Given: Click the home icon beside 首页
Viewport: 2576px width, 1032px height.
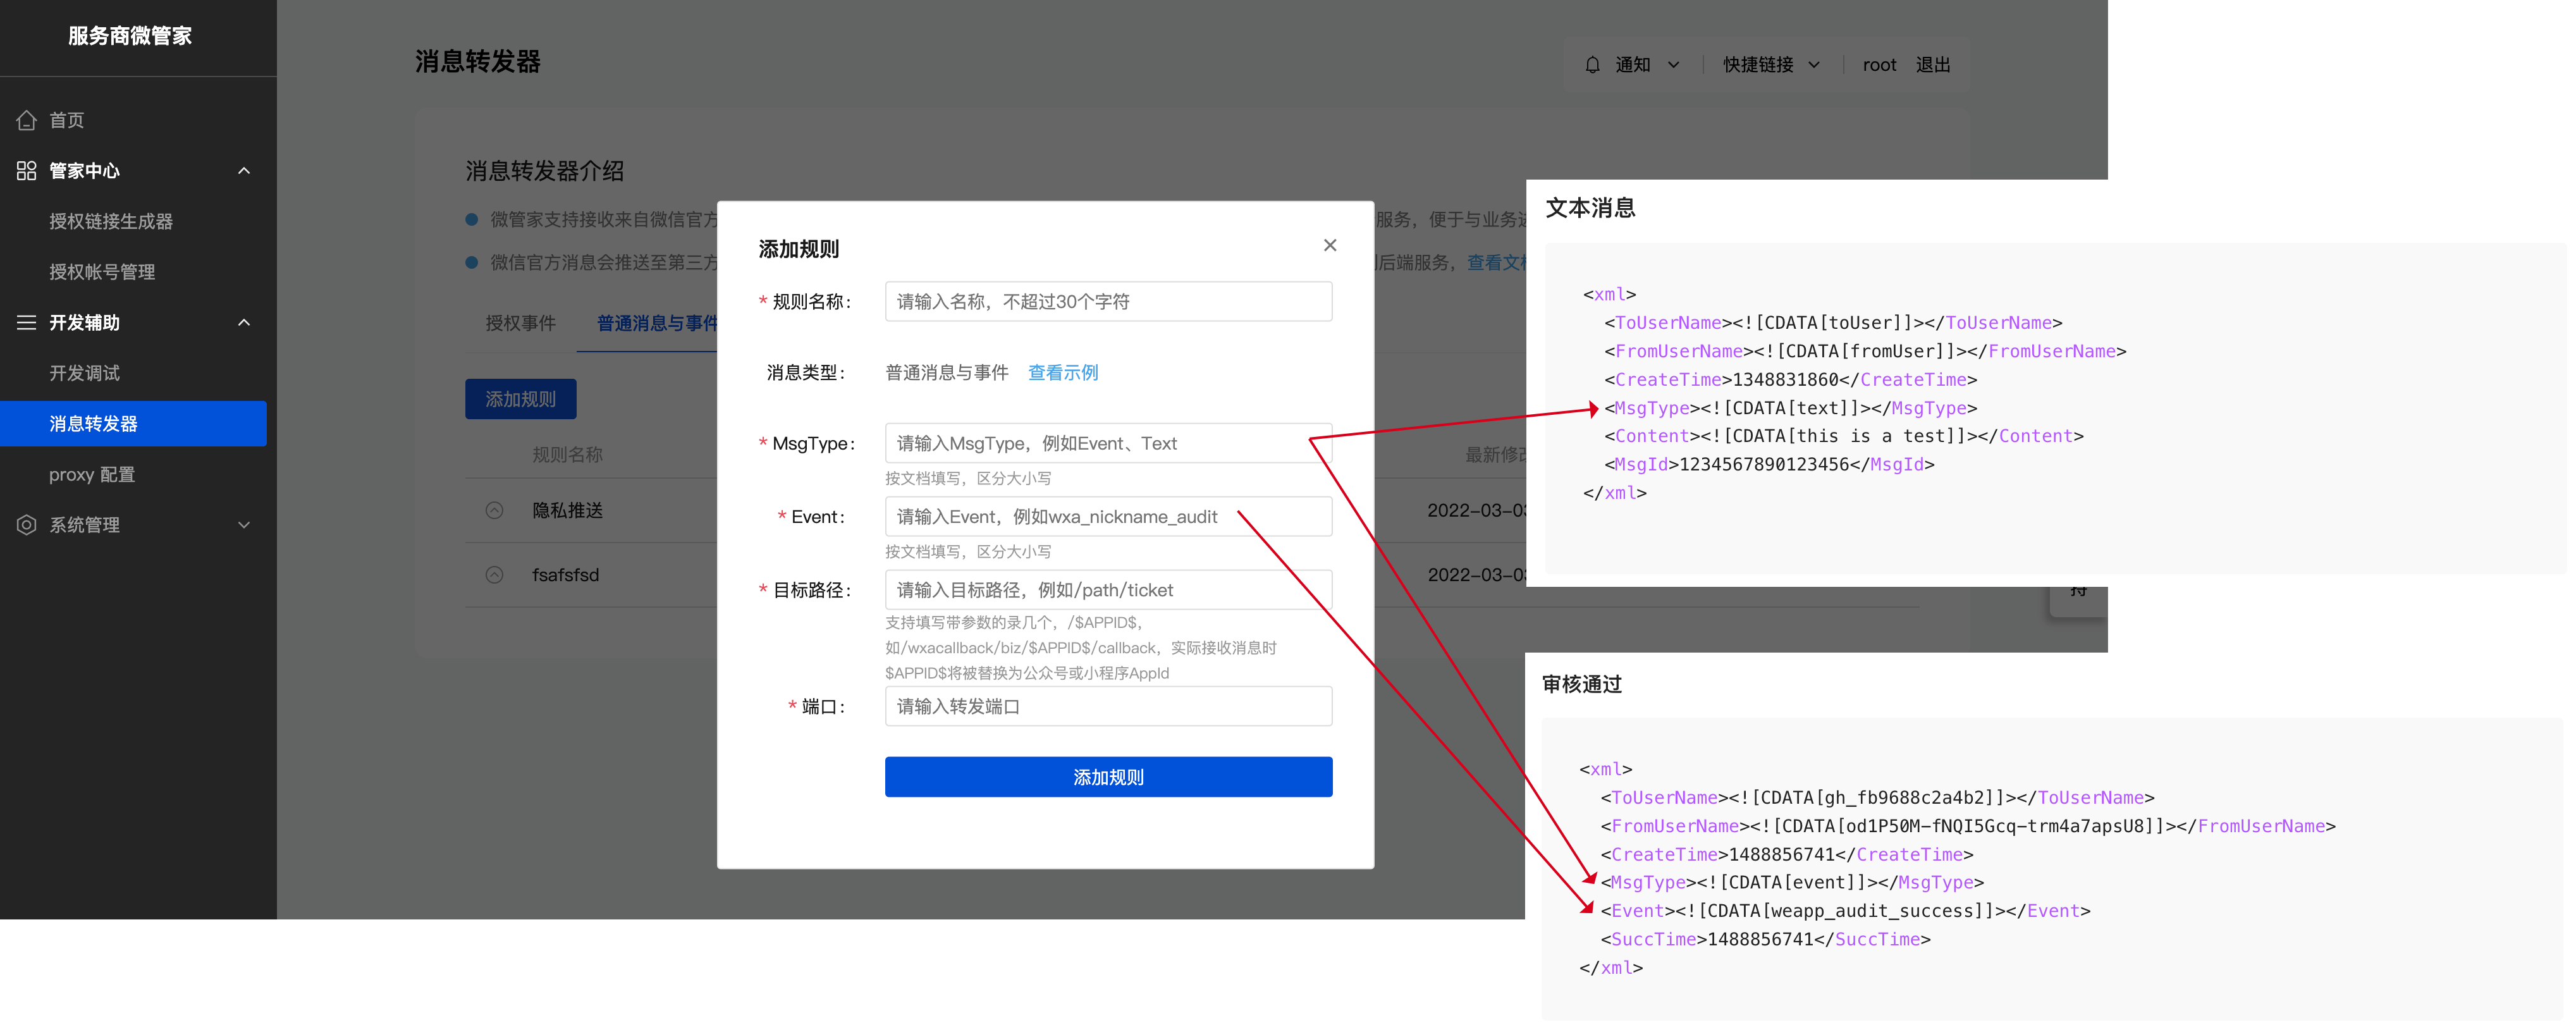Looking at the screenshot, I should click(x=27, y=120).
